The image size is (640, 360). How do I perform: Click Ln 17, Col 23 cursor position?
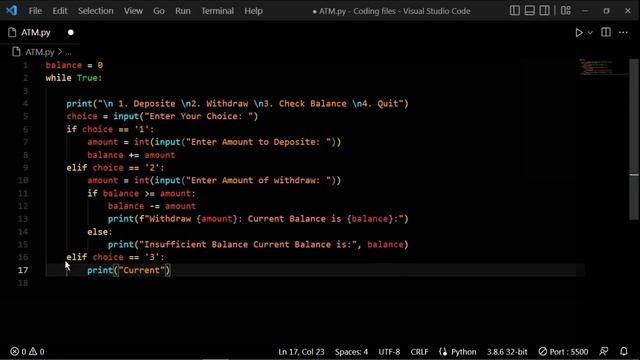301,352
